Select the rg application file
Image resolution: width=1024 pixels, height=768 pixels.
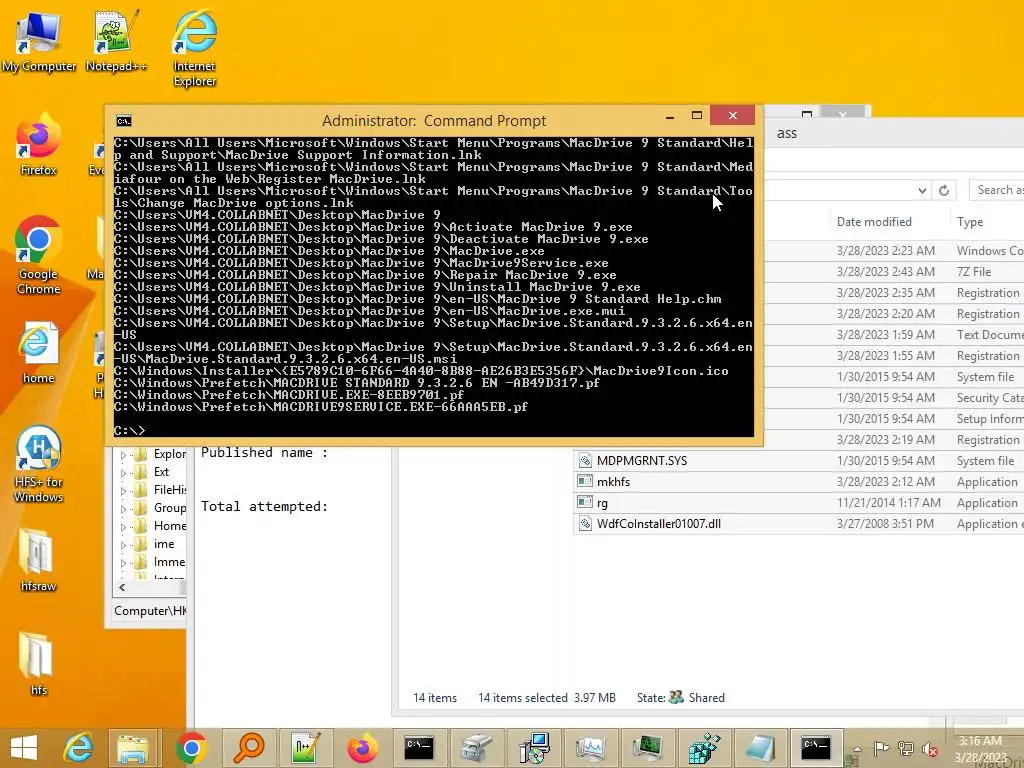(x=602, y=503)
